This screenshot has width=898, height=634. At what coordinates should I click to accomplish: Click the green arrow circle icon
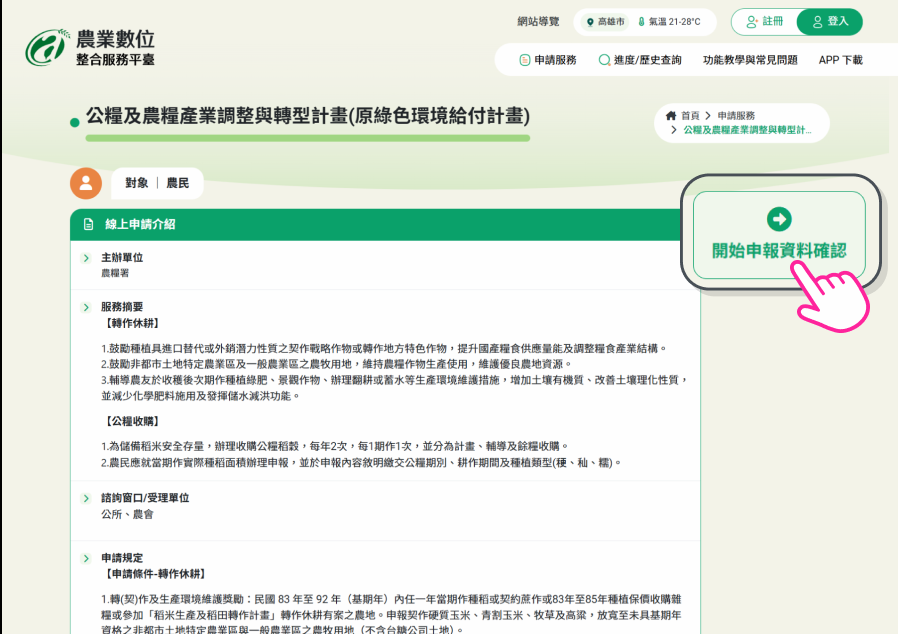click(x=779, y=219)
